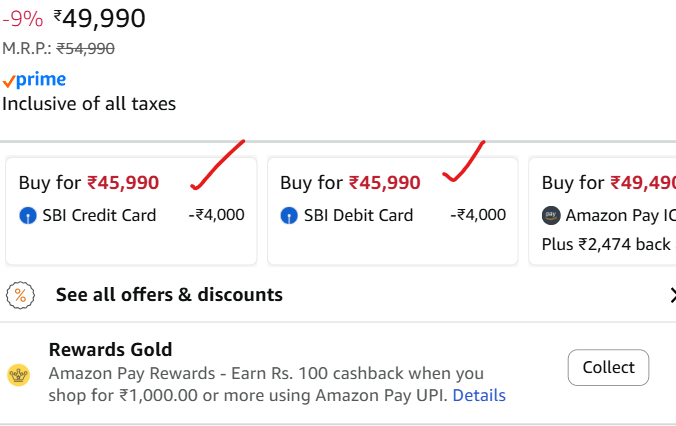Click the struck-through M.R.P. ₹54,990 price
The image size is (676, 426).
(x=85, y=48)
